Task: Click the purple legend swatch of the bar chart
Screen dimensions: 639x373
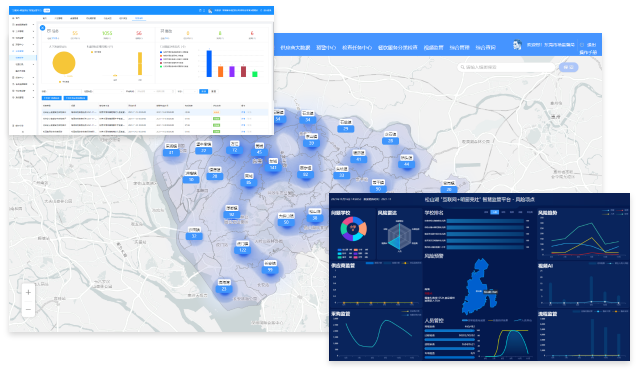Action: click(161, 59)
